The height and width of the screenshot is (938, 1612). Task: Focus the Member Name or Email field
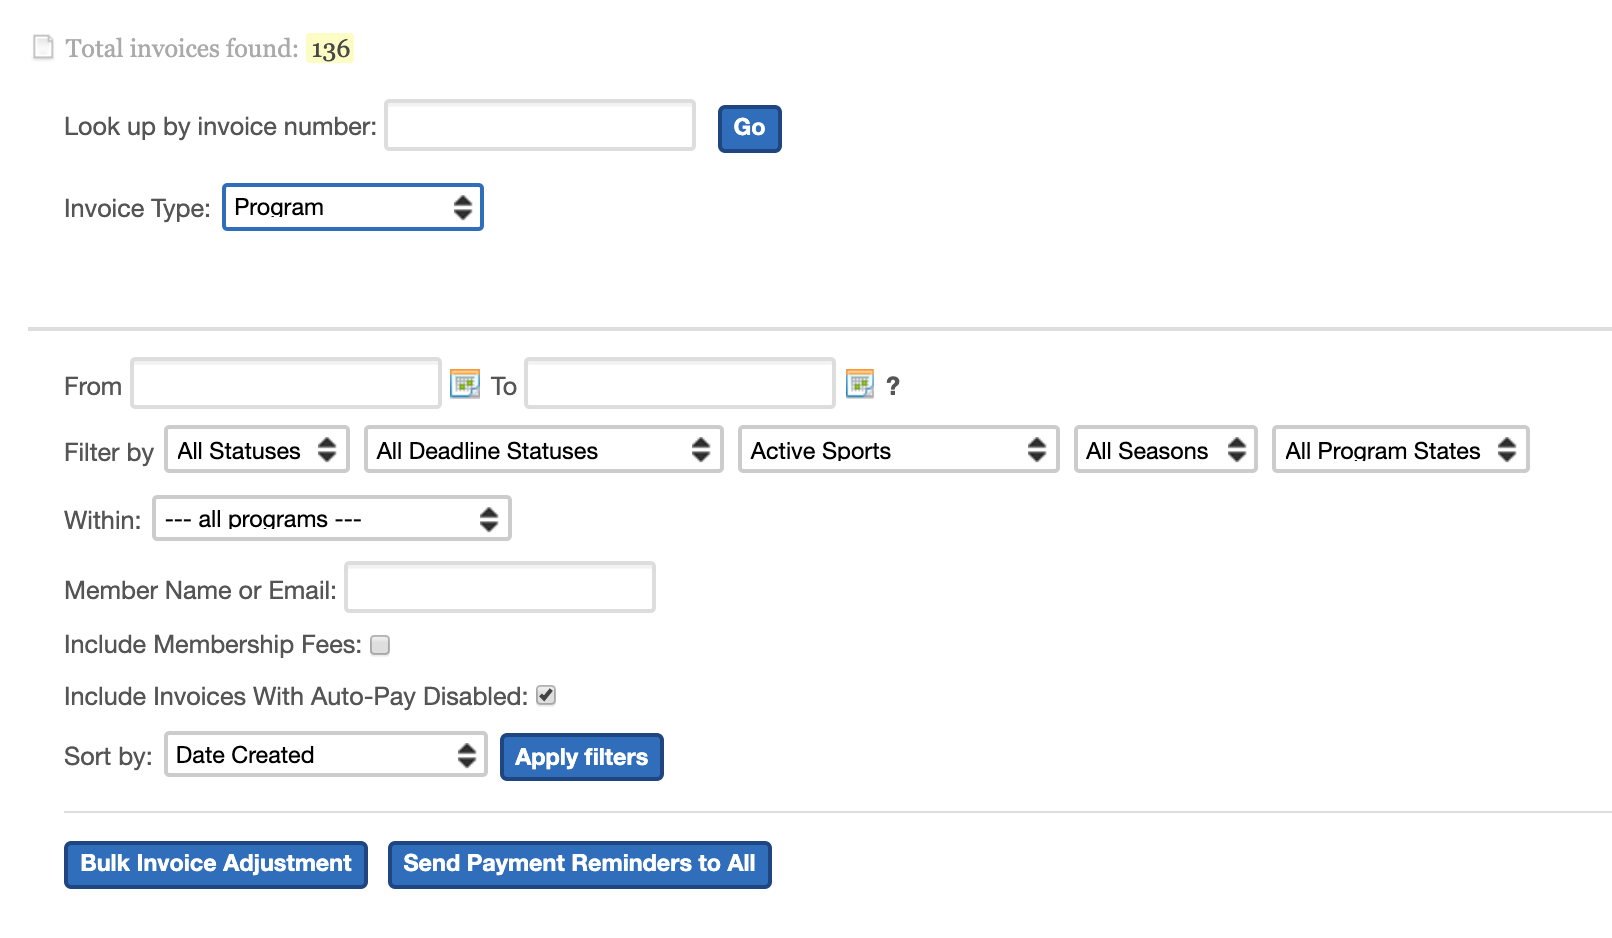(499, 588)
